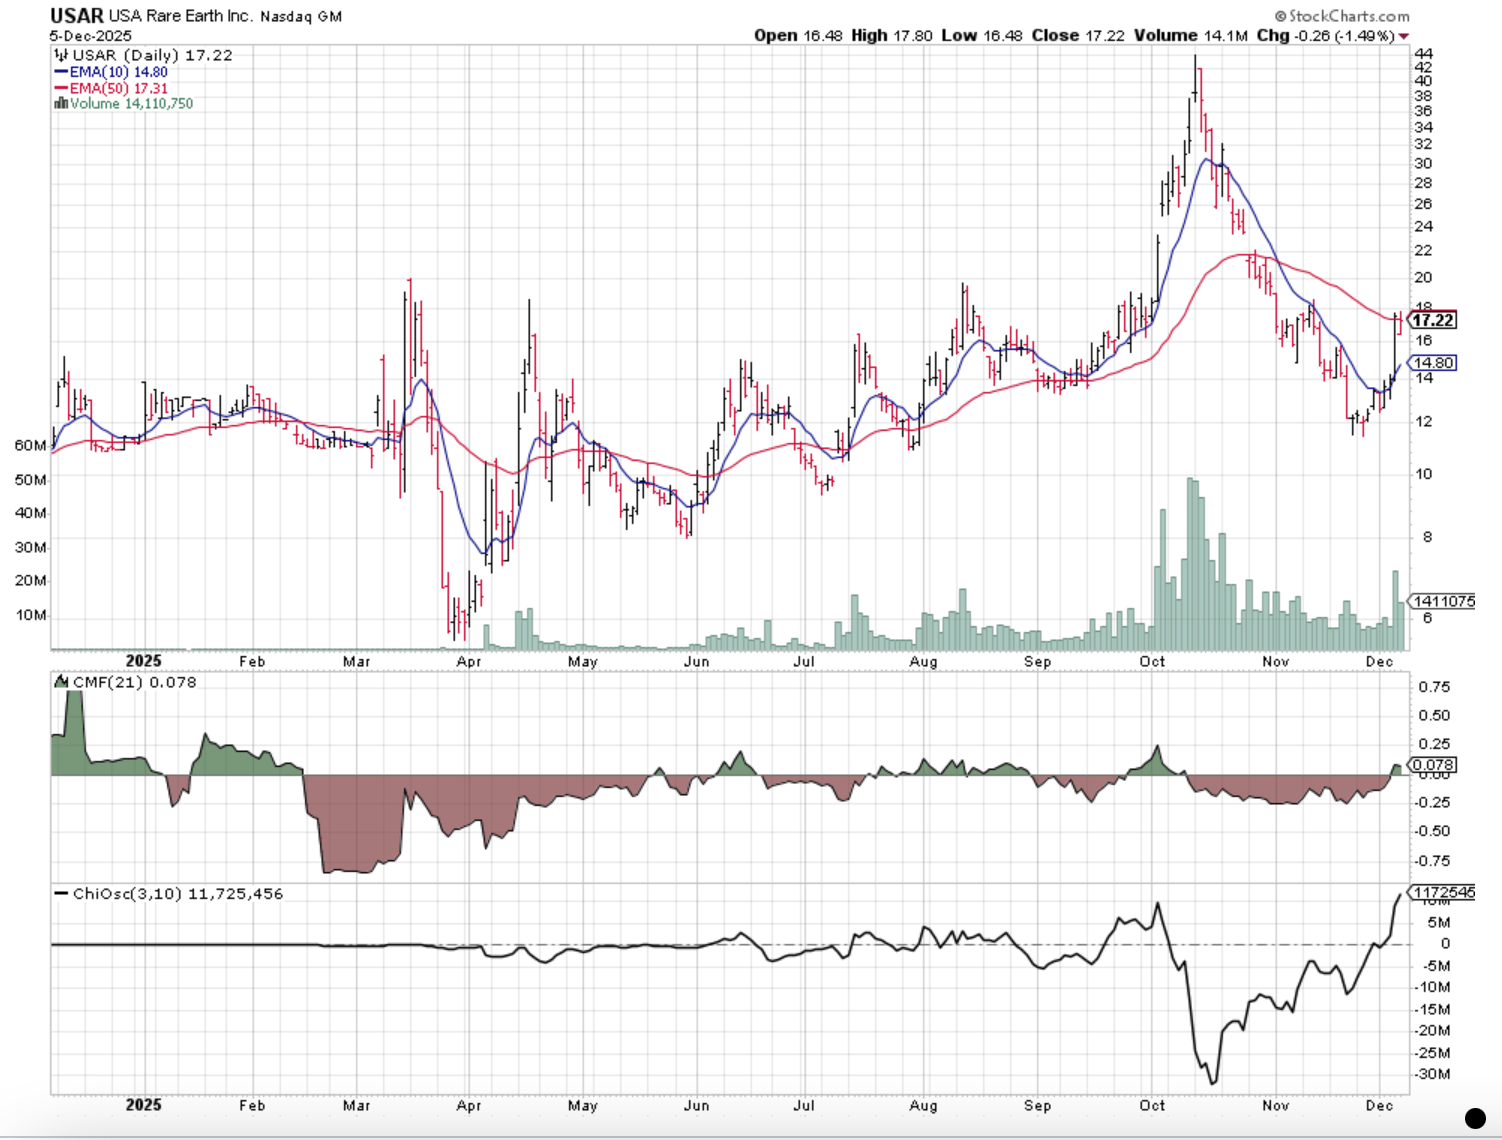Image resolution: width=1502 pixels, height=1140 pixels.
Task: Click the black circle at the bottom-right corner
Action: point(1474,1118)
